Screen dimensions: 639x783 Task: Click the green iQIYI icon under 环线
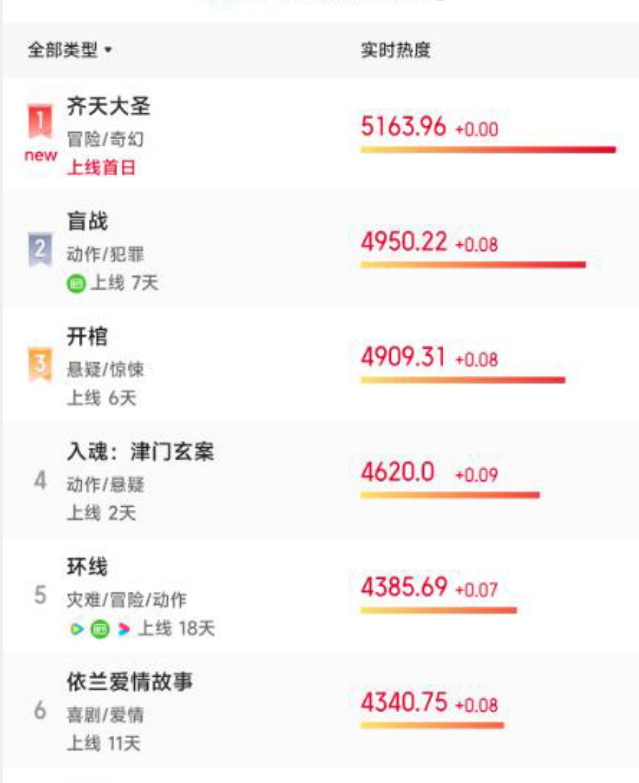click(x=99, y=629)
